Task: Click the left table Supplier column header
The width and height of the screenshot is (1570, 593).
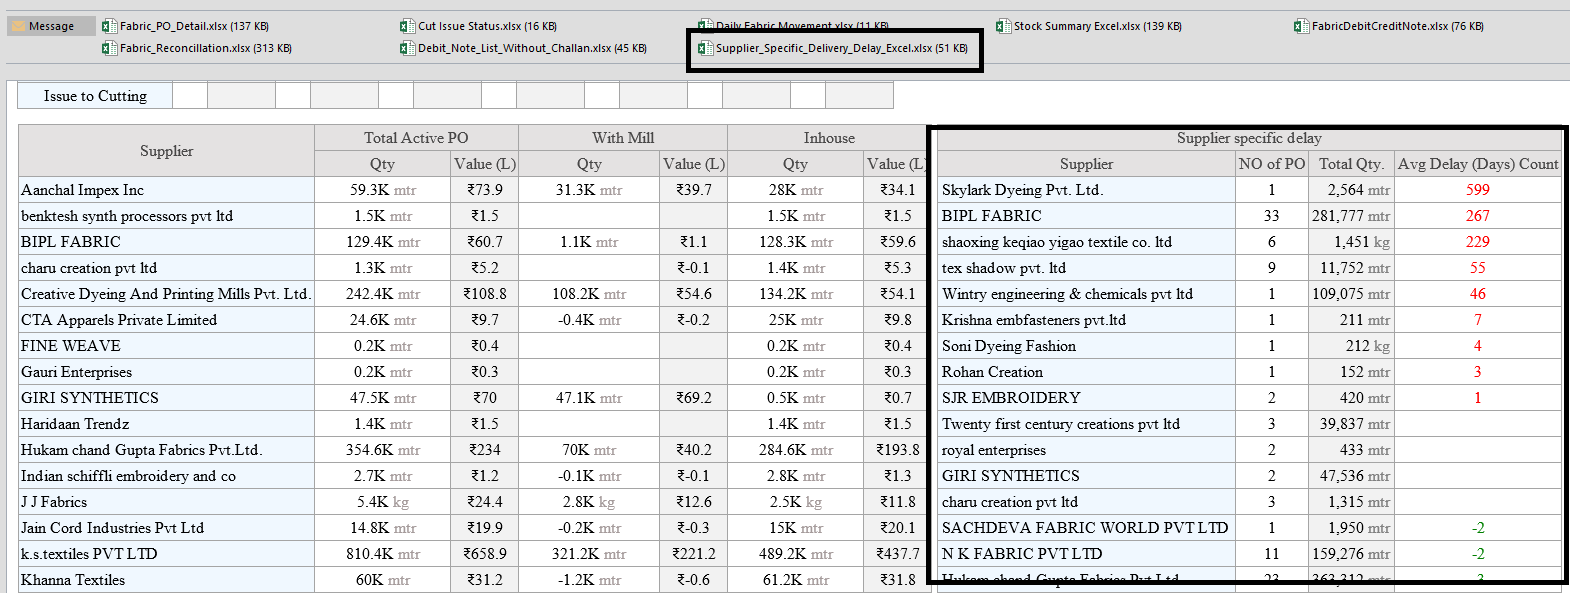Action: click(167, 151)
